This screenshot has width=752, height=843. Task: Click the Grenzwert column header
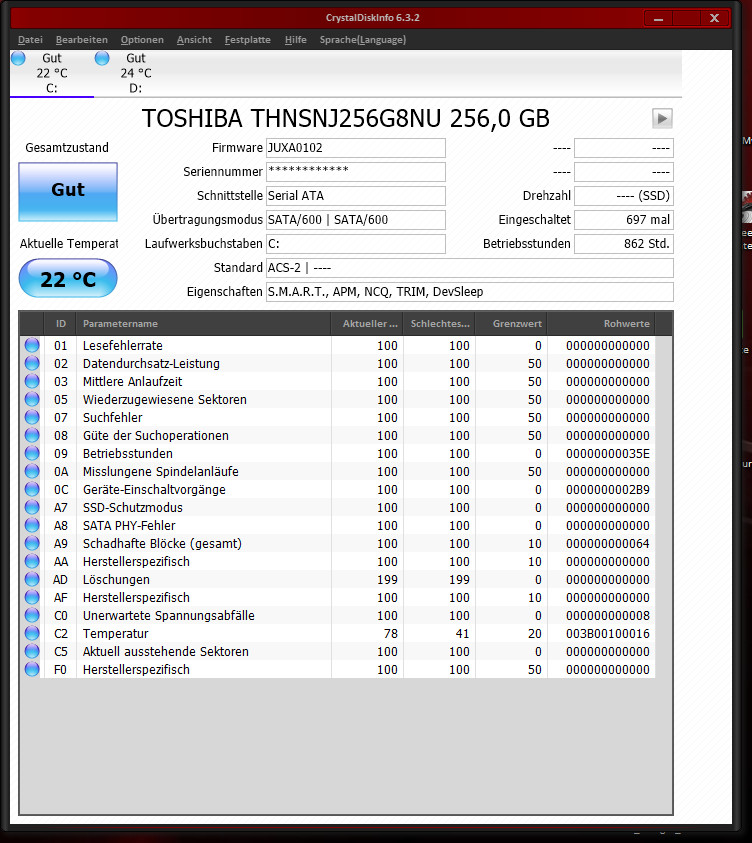(x=511, y=324)
